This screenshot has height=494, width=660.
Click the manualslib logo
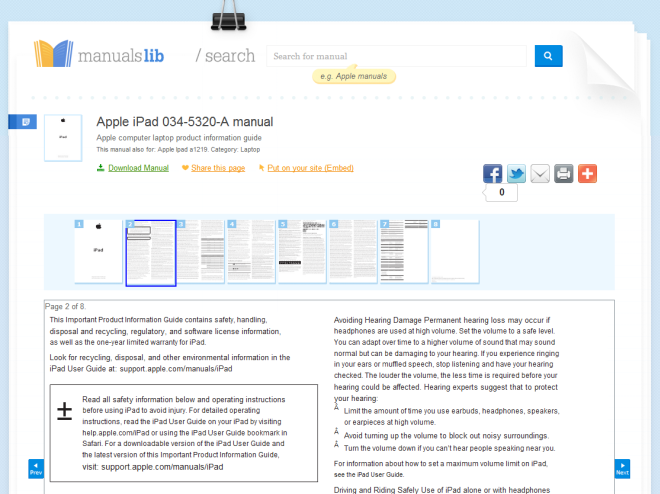tap(98, 54)
